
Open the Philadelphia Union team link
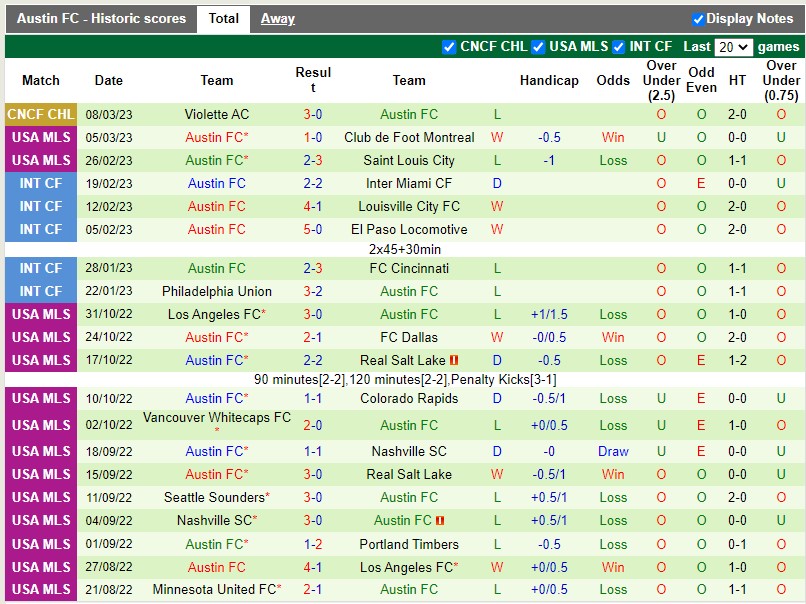pos(217,291)
